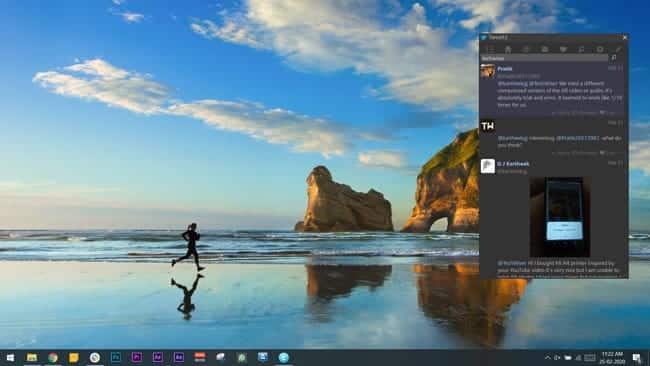The height and width of the screenshot is (366, 650).
Task: Click the search icon beside the Notifications header
Action: pyautogui.click(x=614, y=58)
